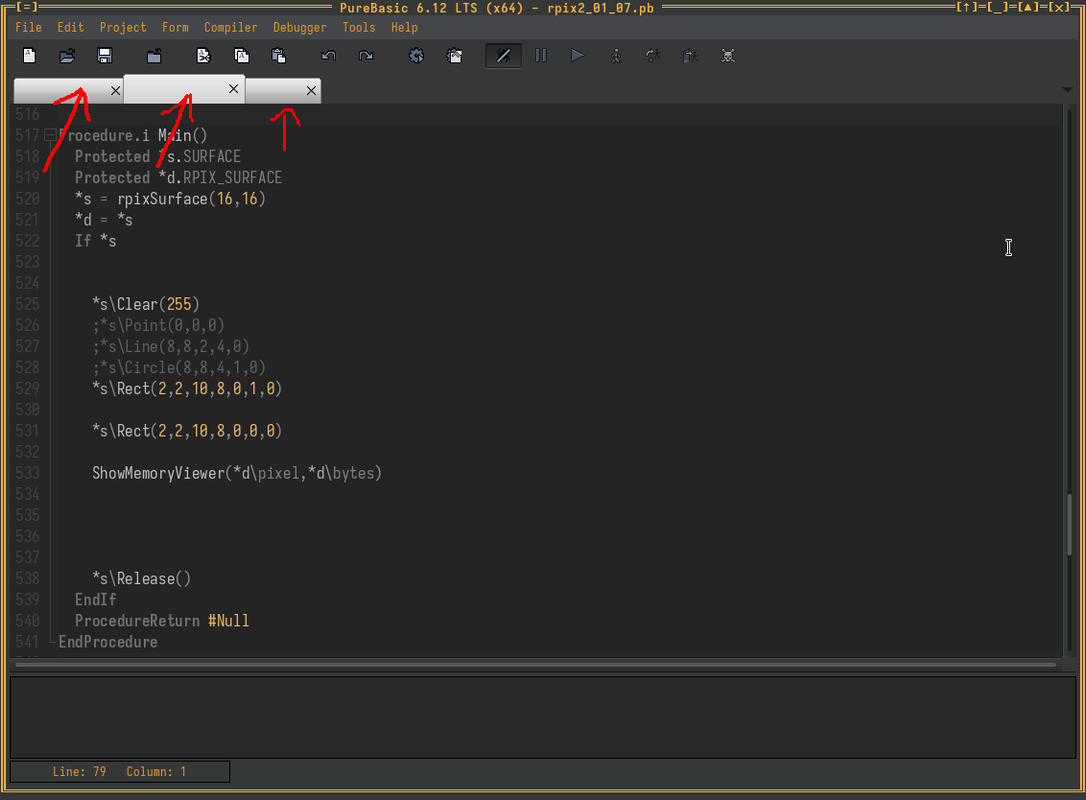1086x800 pixels.
Task: Click the debugger Step icon
Action: [x=616, y=56]
